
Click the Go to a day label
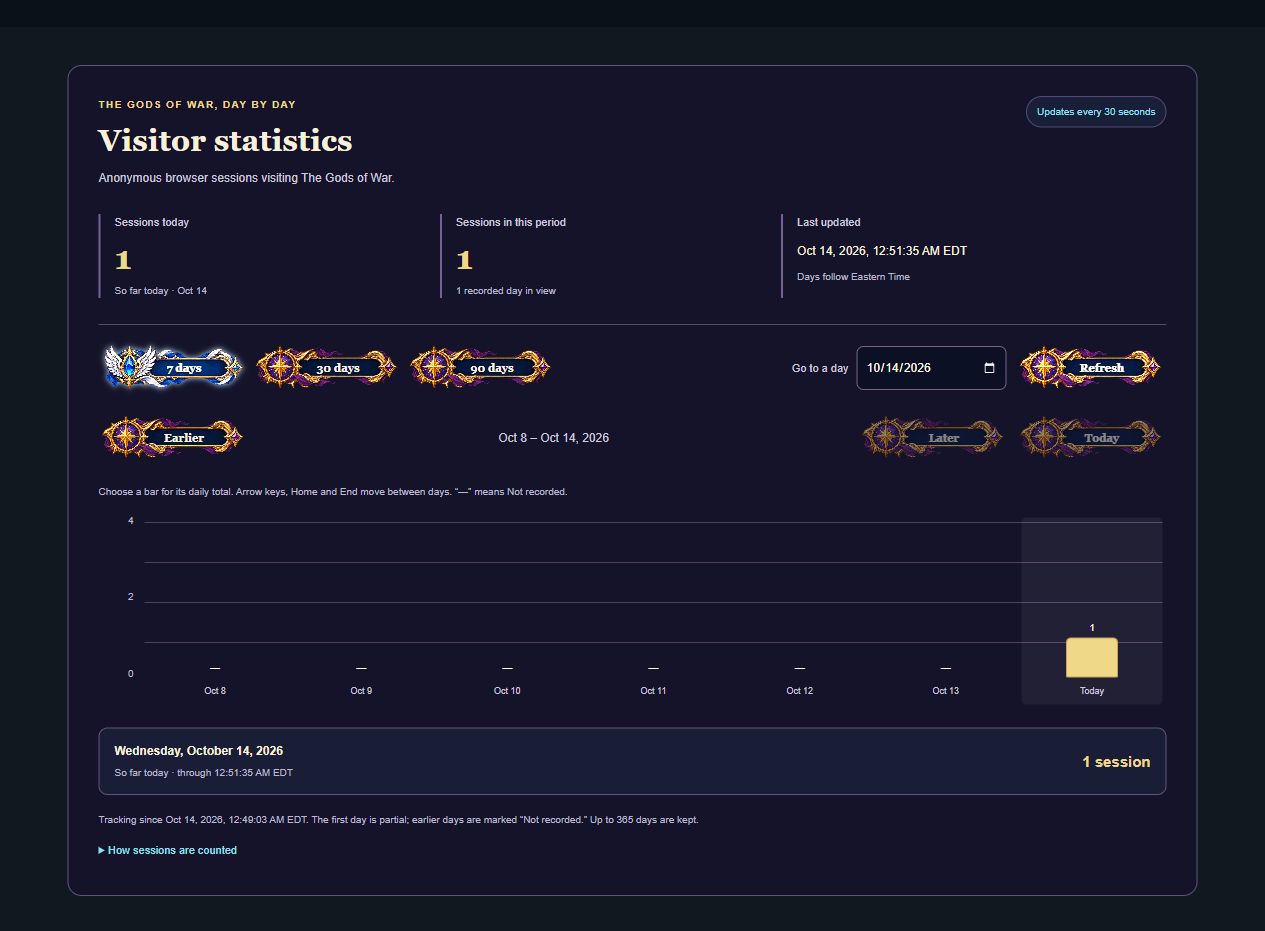pyautogui.click(x=820, y=368)
